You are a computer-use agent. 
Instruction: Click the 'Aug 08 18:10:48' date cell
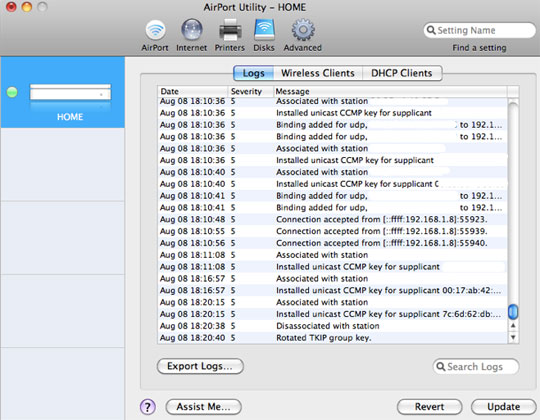[x=193, y=220]
